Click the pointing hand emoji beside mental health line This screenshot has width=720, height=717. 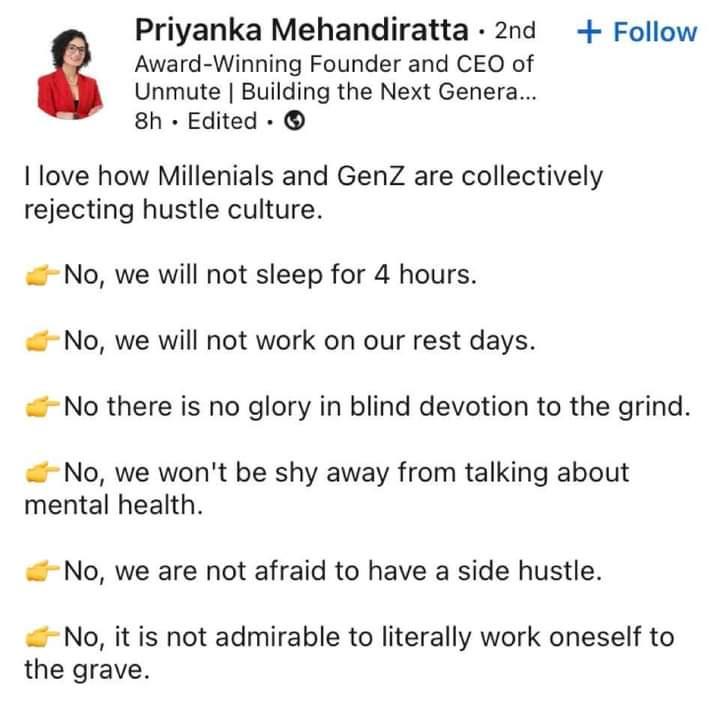coord(42,473)
